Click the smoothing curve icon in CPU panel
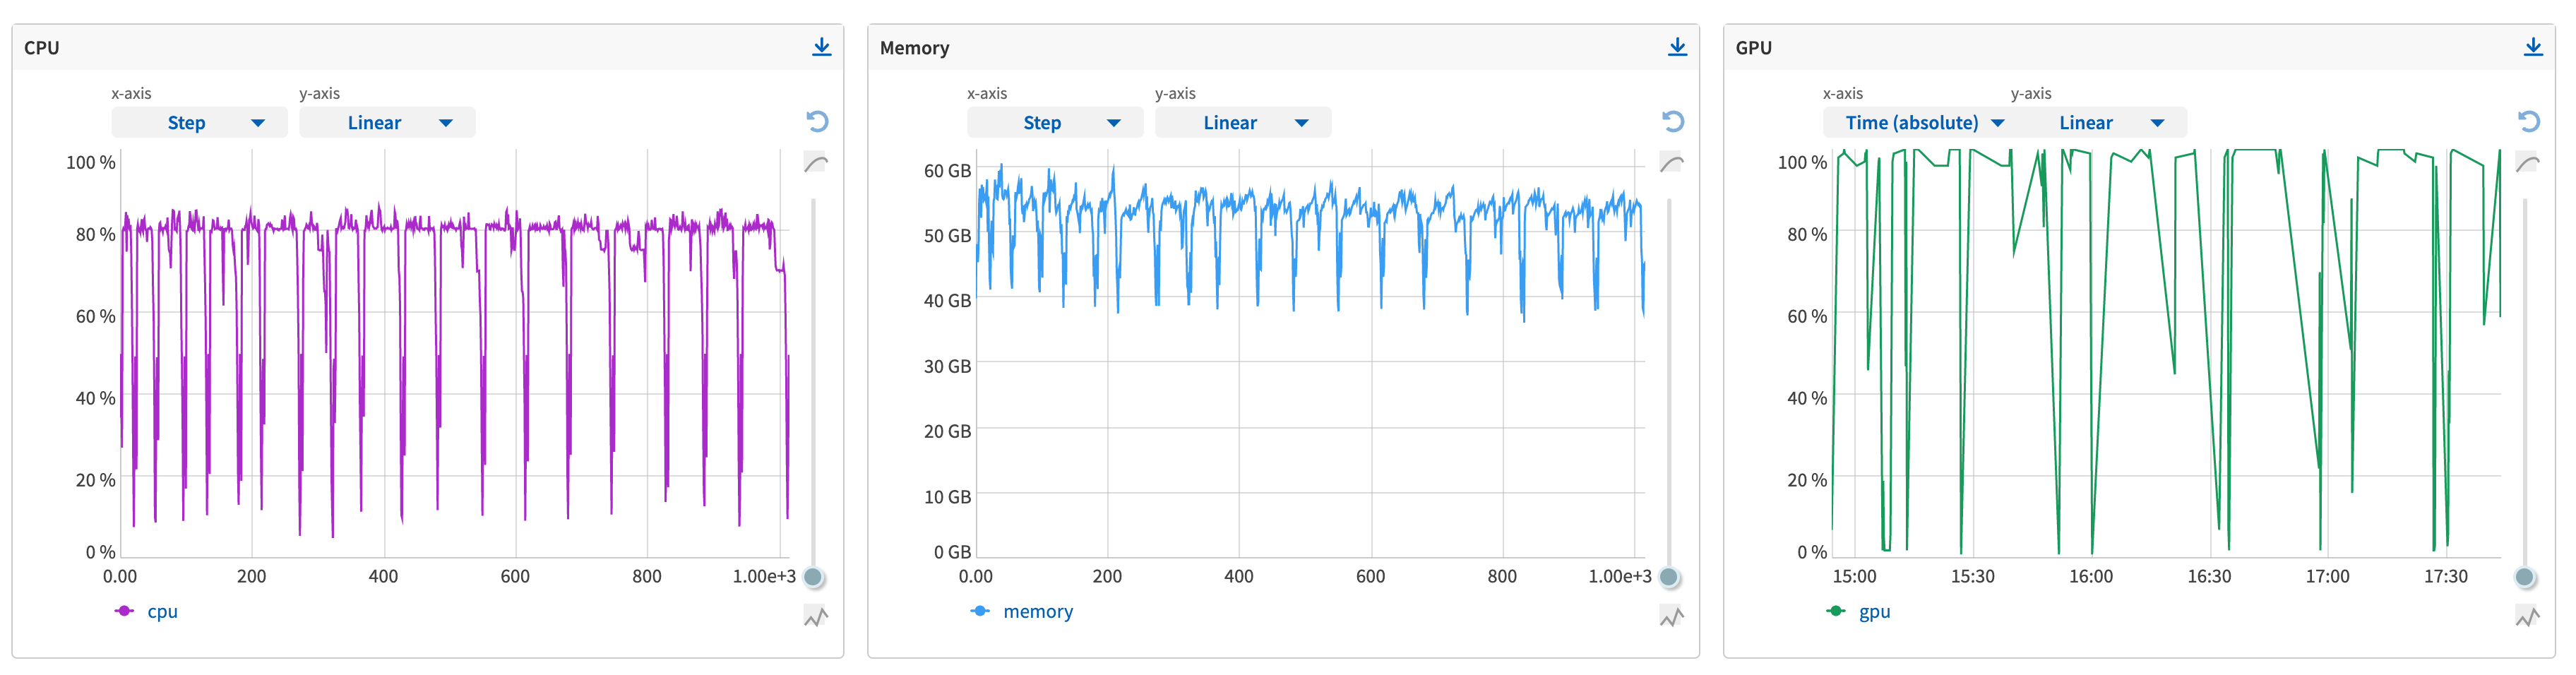This screenshot has width=2576, height=675. [x=816, y=163]
